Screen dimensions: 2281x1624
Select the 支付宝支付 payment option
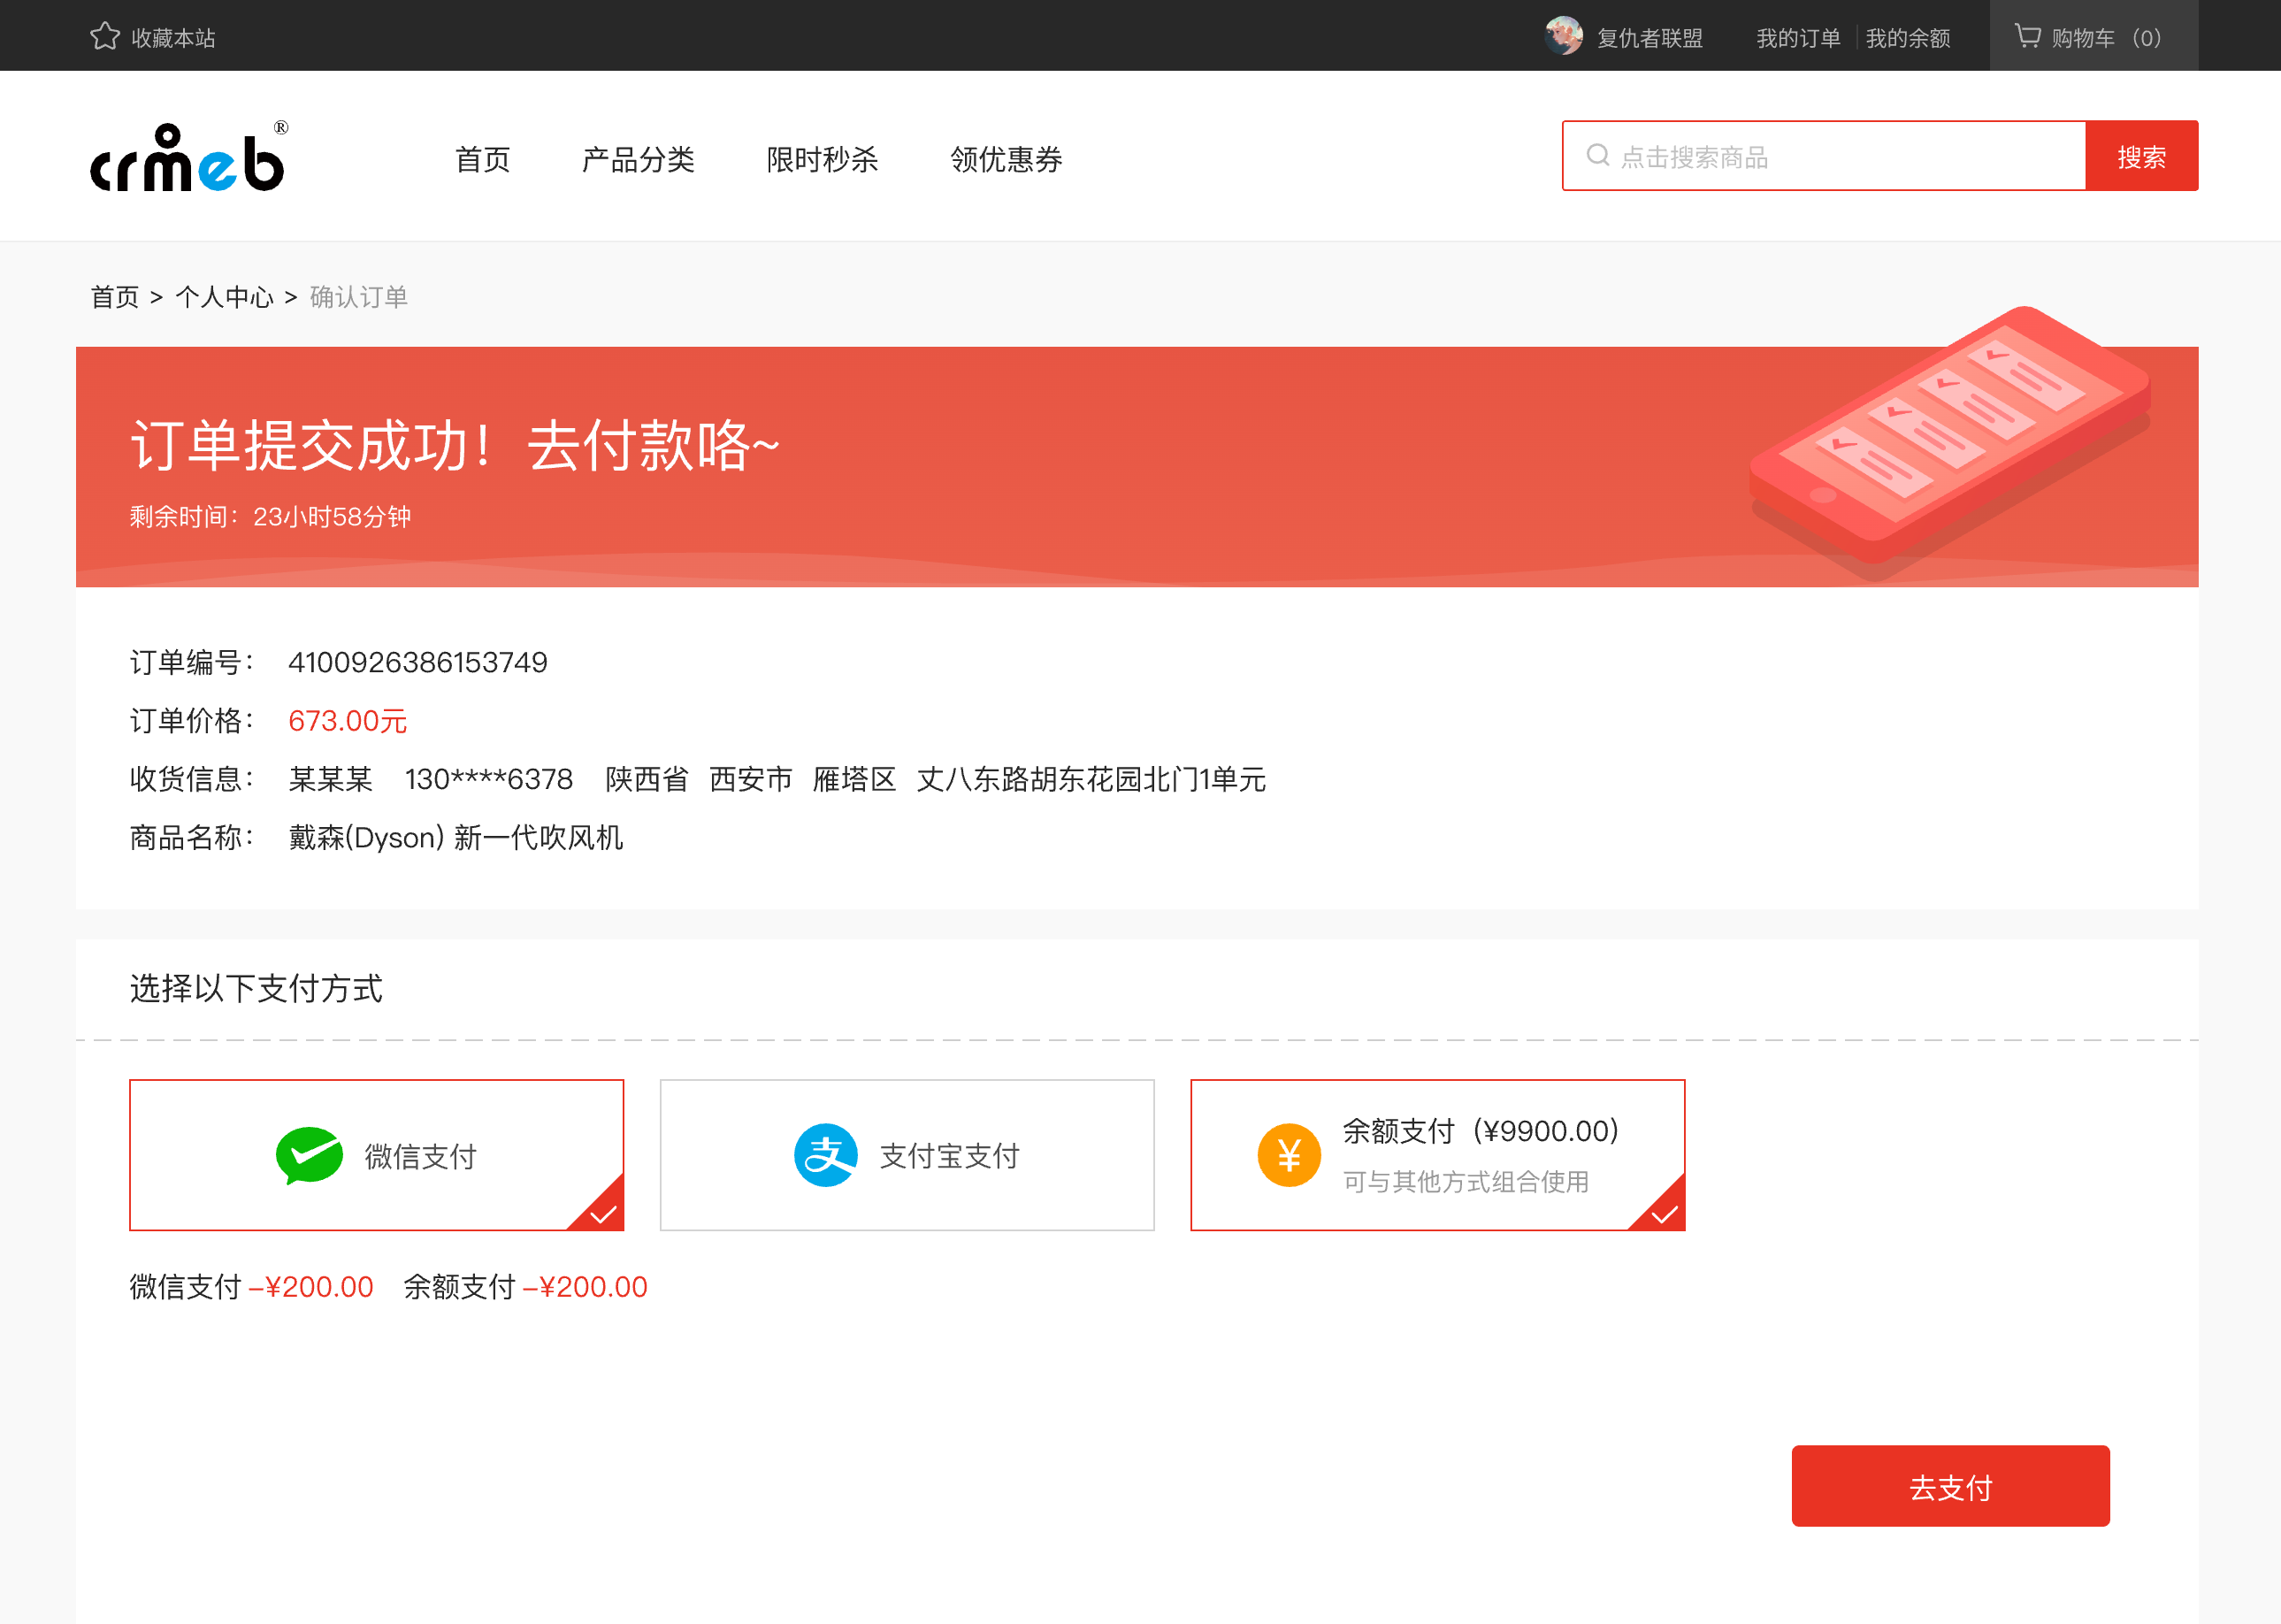[907, 1155]
